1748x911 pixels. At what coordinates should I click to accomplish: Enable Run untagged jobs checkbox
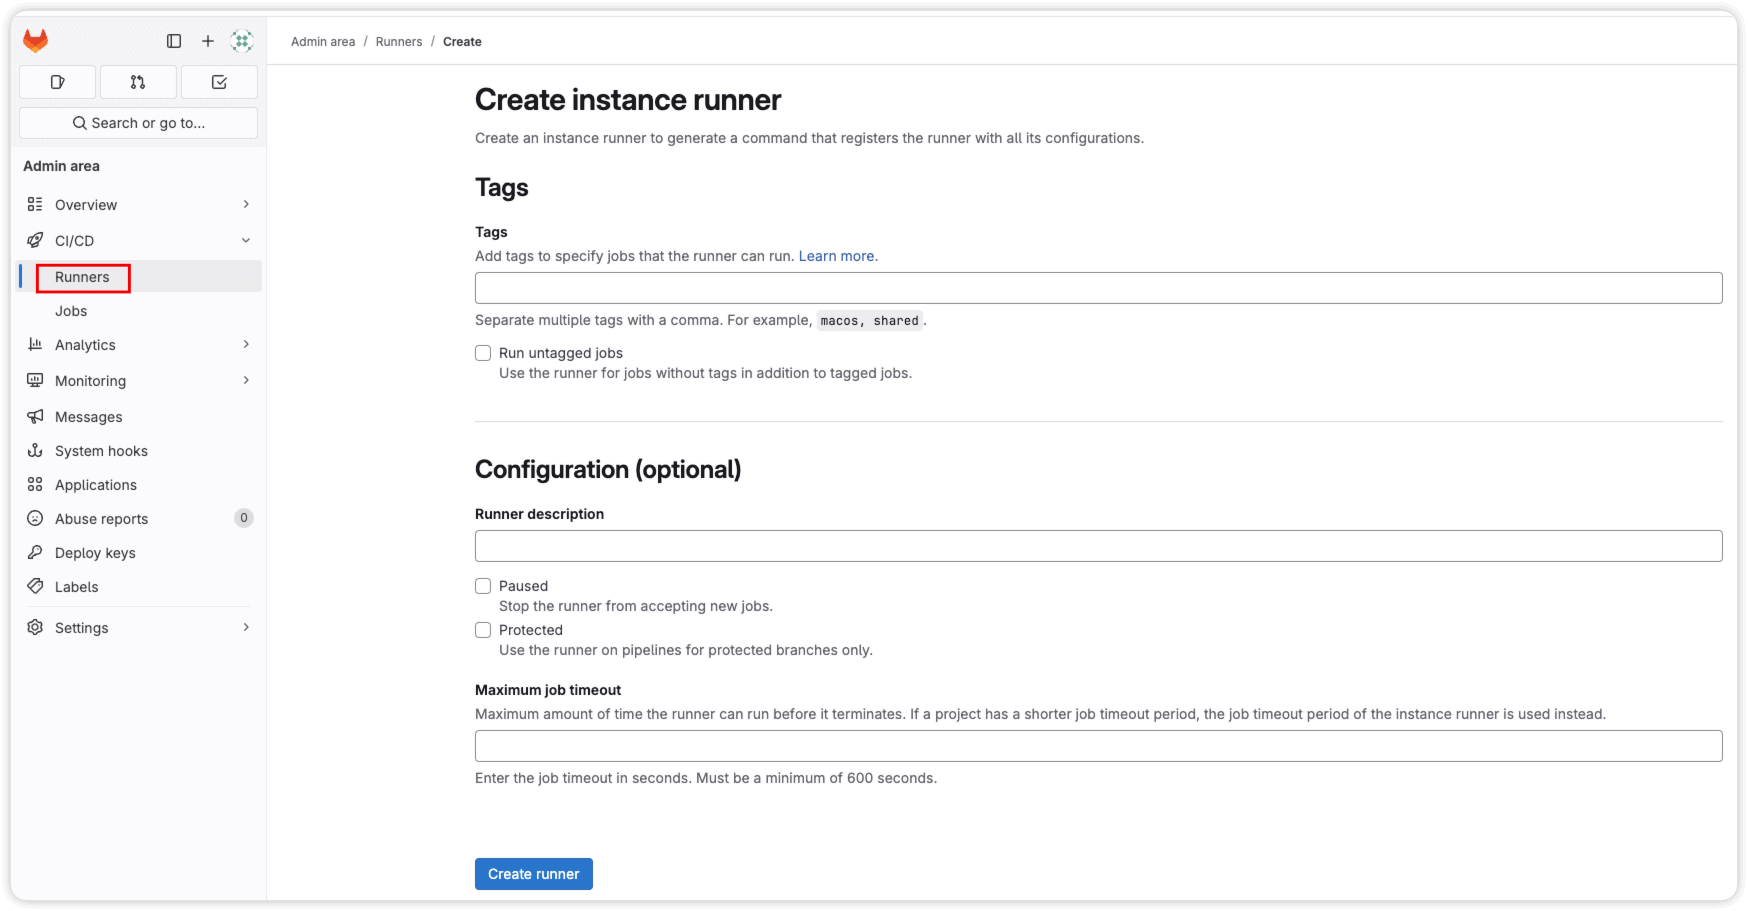coord(483,353)
